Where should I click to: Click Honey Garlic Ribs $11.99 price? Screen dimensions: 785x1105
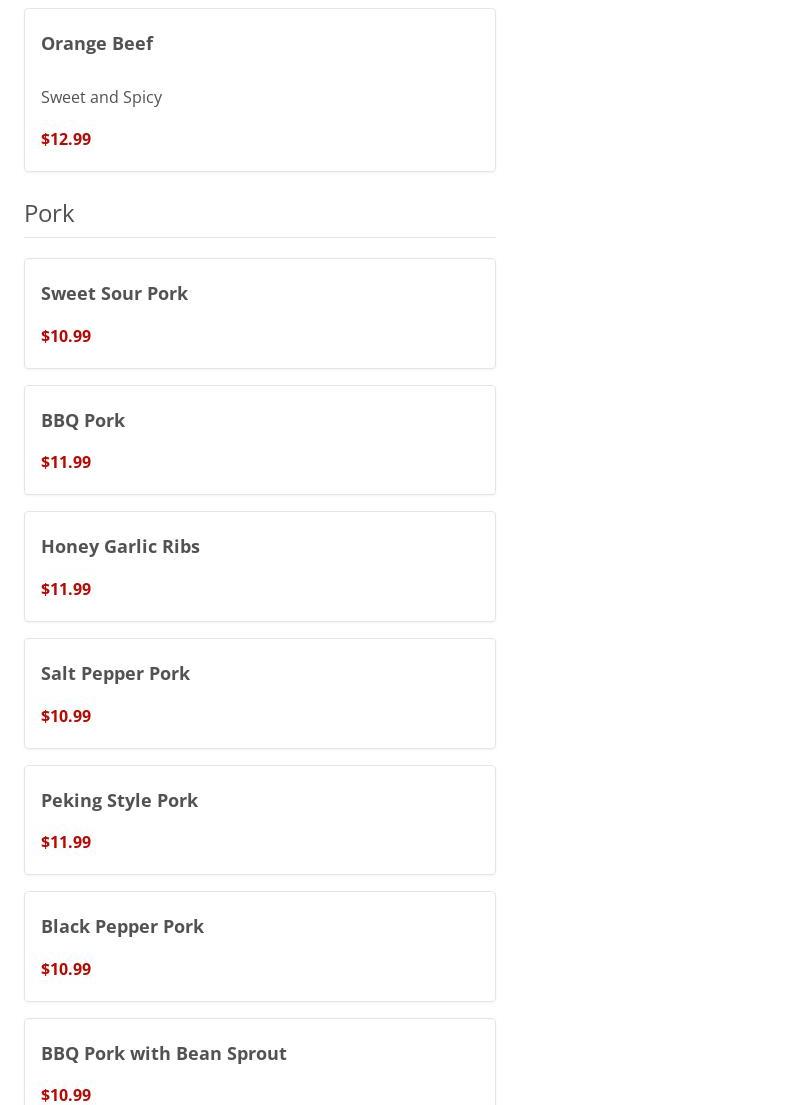tap(66, 589)
